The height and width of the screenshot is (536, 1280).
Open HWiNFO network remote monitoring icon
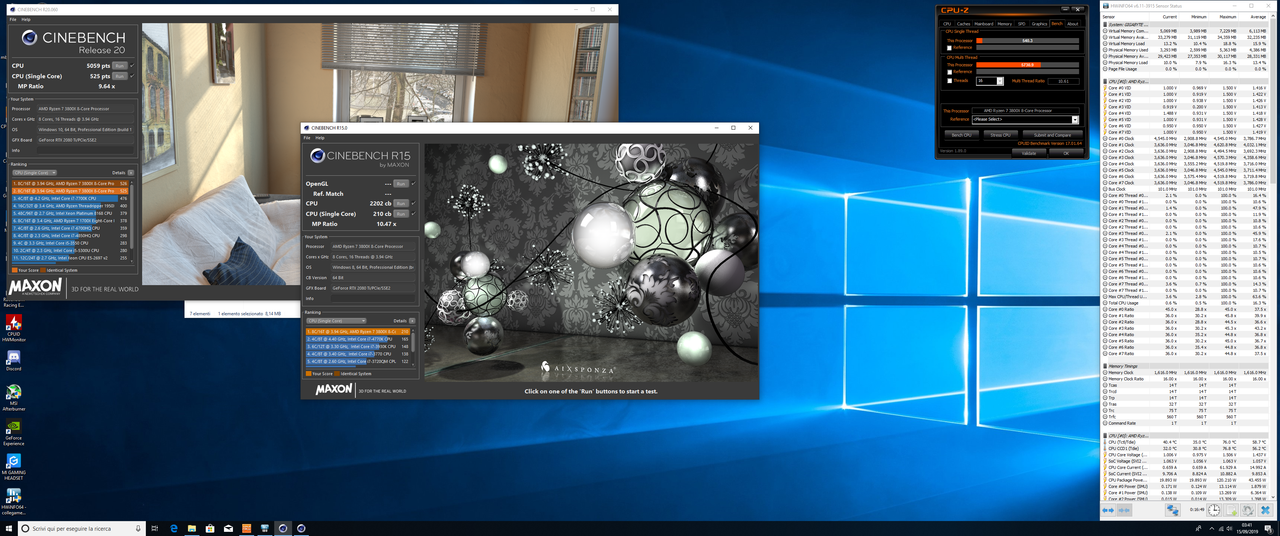(x=1173, y=510)
